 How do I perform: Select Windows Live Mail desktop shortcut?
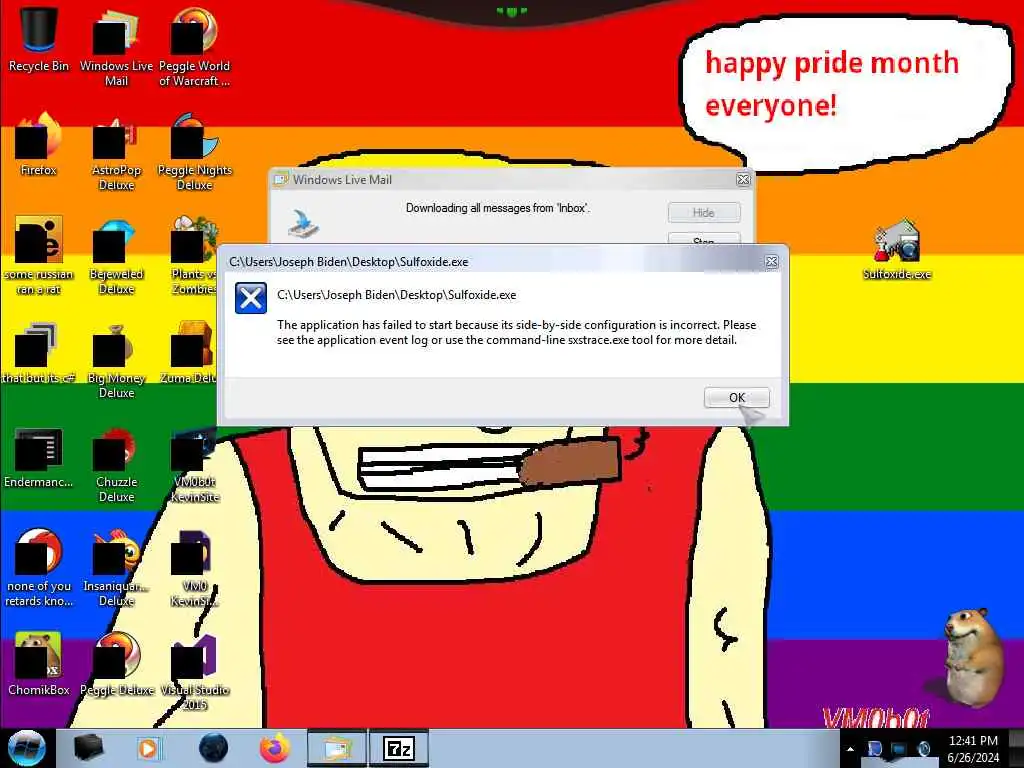116,47
